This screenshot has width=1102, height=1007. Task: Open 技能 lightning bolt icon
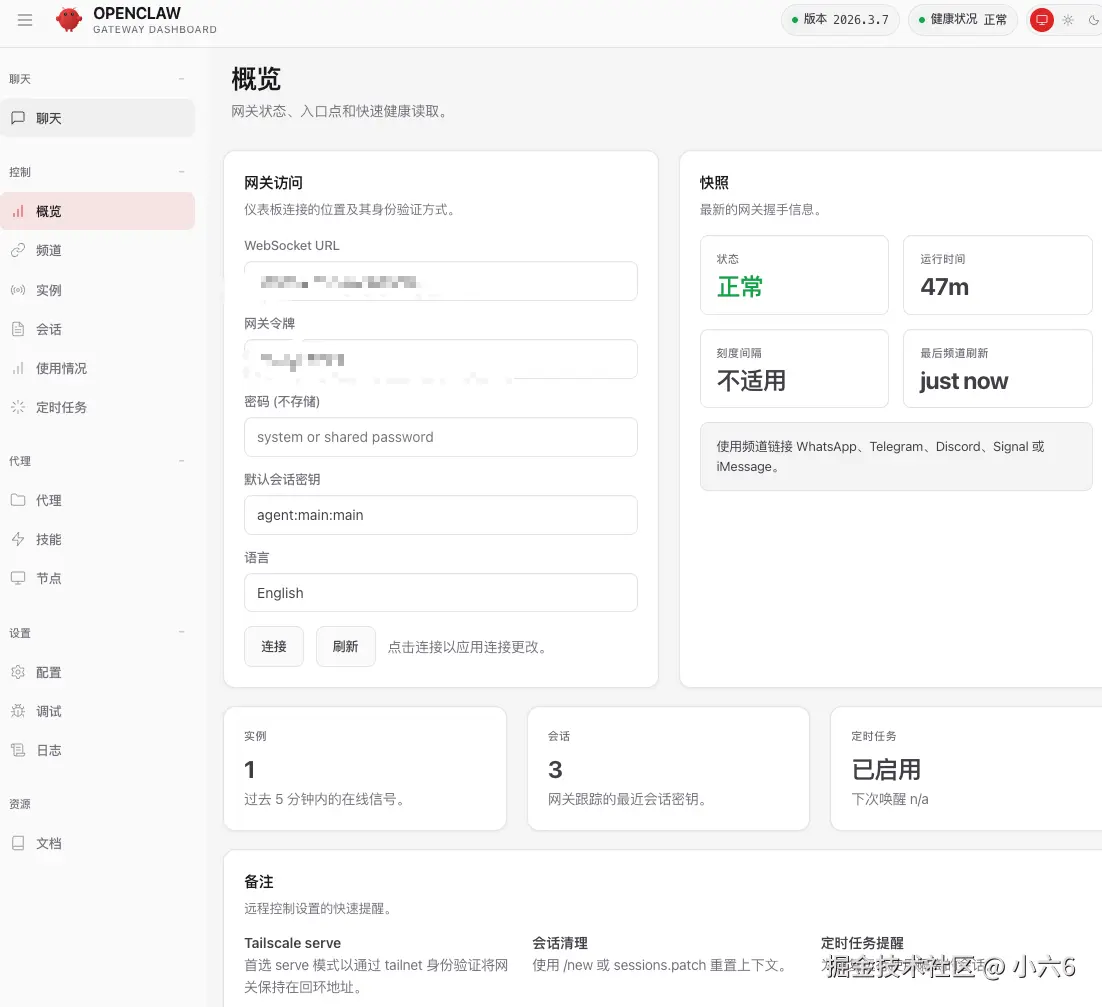click(18, 539)
